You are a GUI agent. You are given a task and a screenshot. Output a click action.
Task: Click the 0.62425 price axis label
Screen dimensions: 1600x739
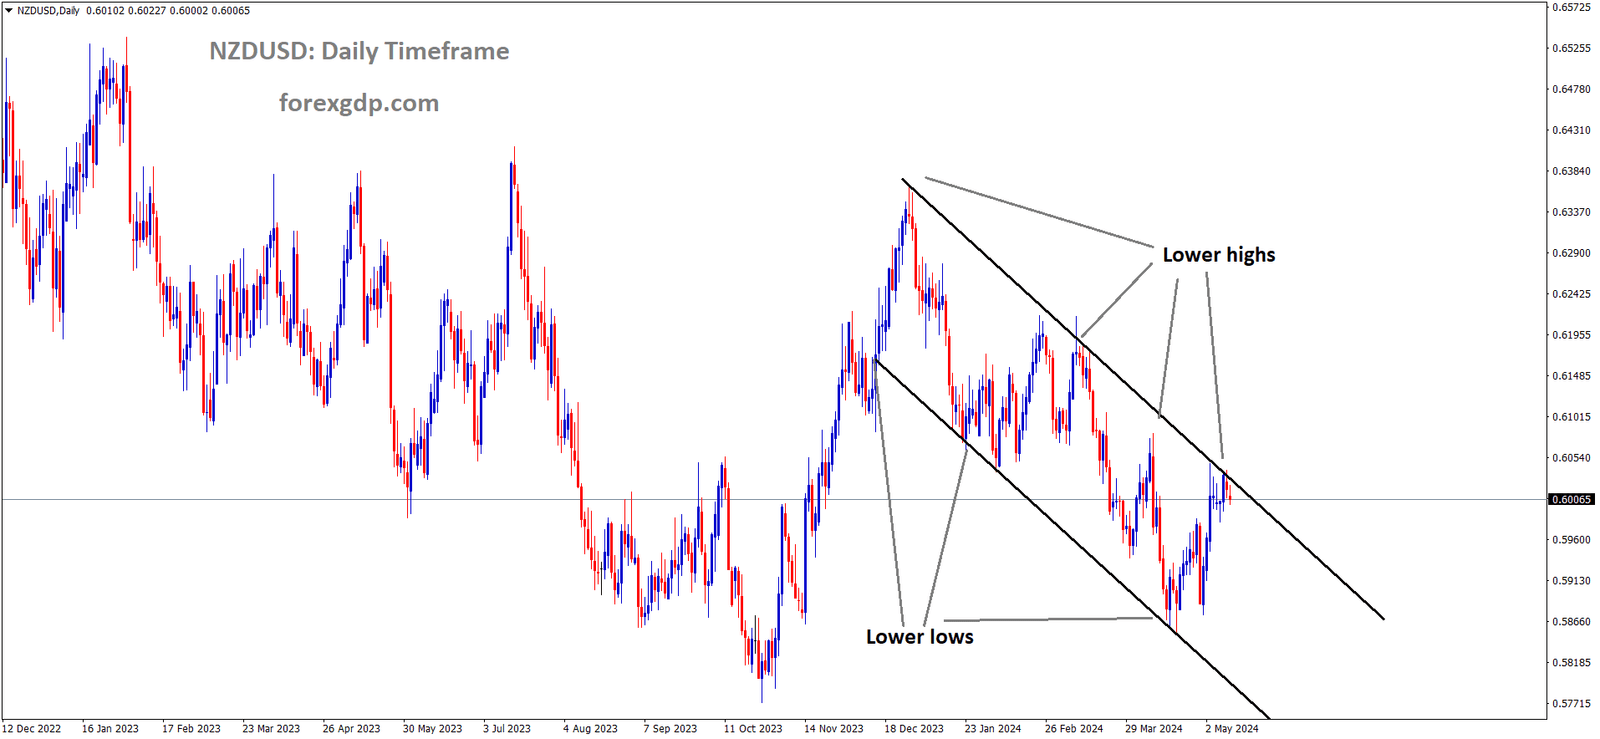pyautogui.click(x=1571, y=294)
